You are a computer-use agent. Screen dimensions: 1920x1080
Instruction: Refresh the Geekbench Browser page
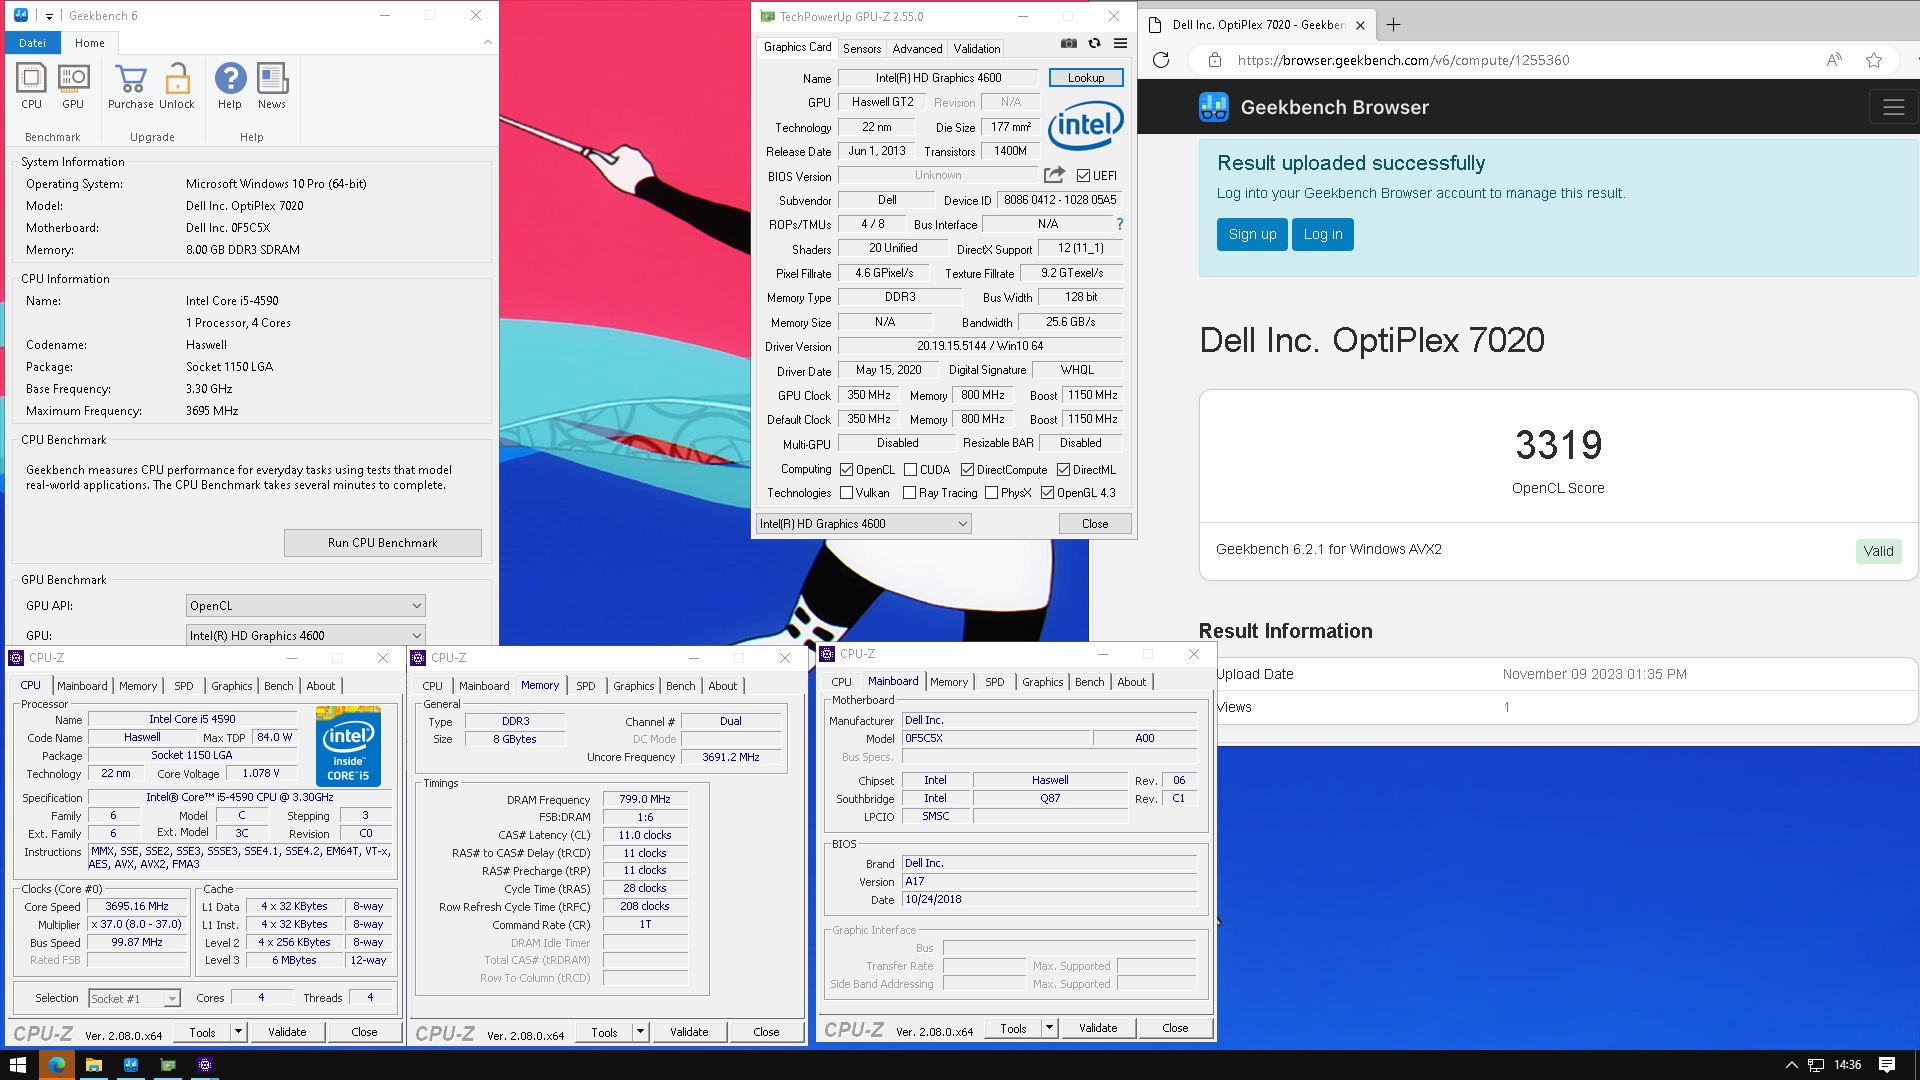[1161, 60]
